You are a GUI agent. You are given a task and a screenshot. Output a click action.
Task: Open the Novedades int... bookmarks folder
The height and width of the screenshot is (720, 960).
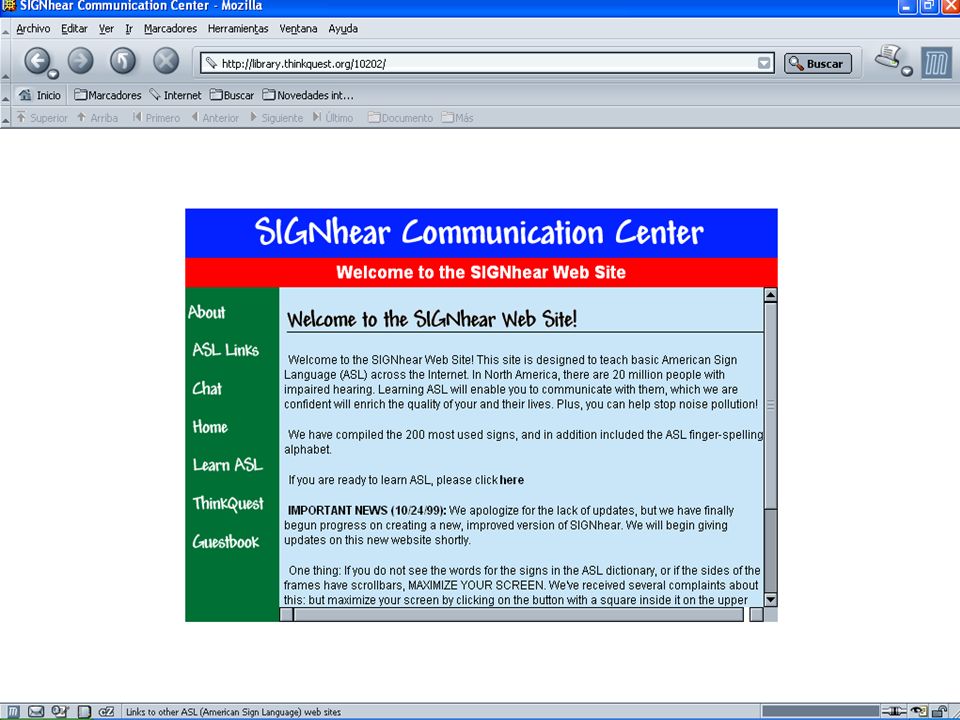coord(308,96)
